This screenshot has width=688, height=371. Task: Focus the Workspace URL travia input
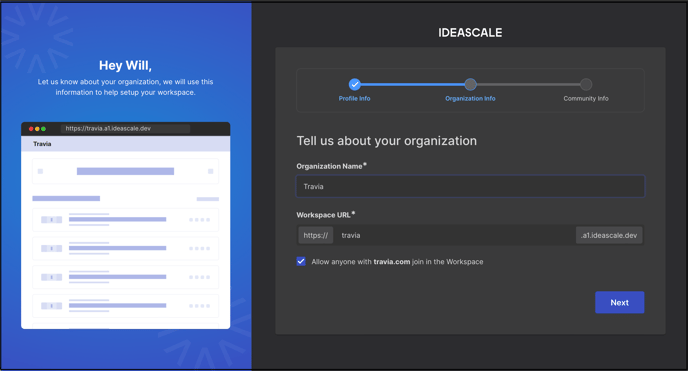coord(454,235)
